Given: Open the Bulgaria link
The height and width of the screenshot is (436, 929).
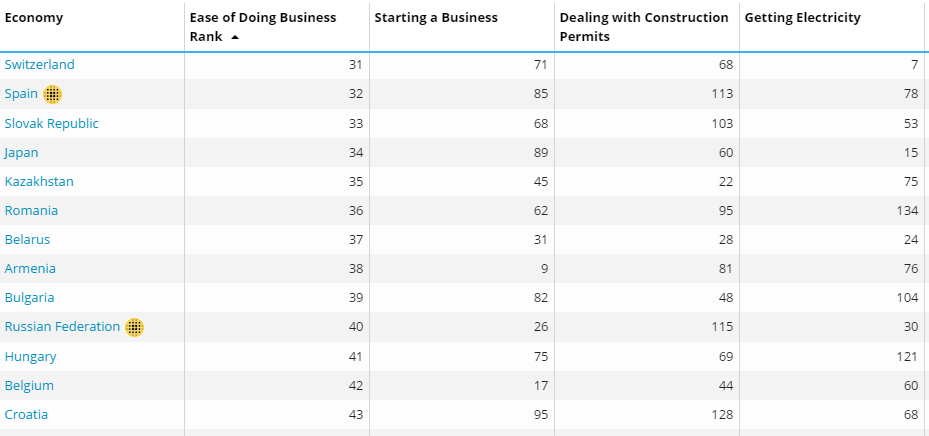Looking at the screenshot, I should (30, 297).
